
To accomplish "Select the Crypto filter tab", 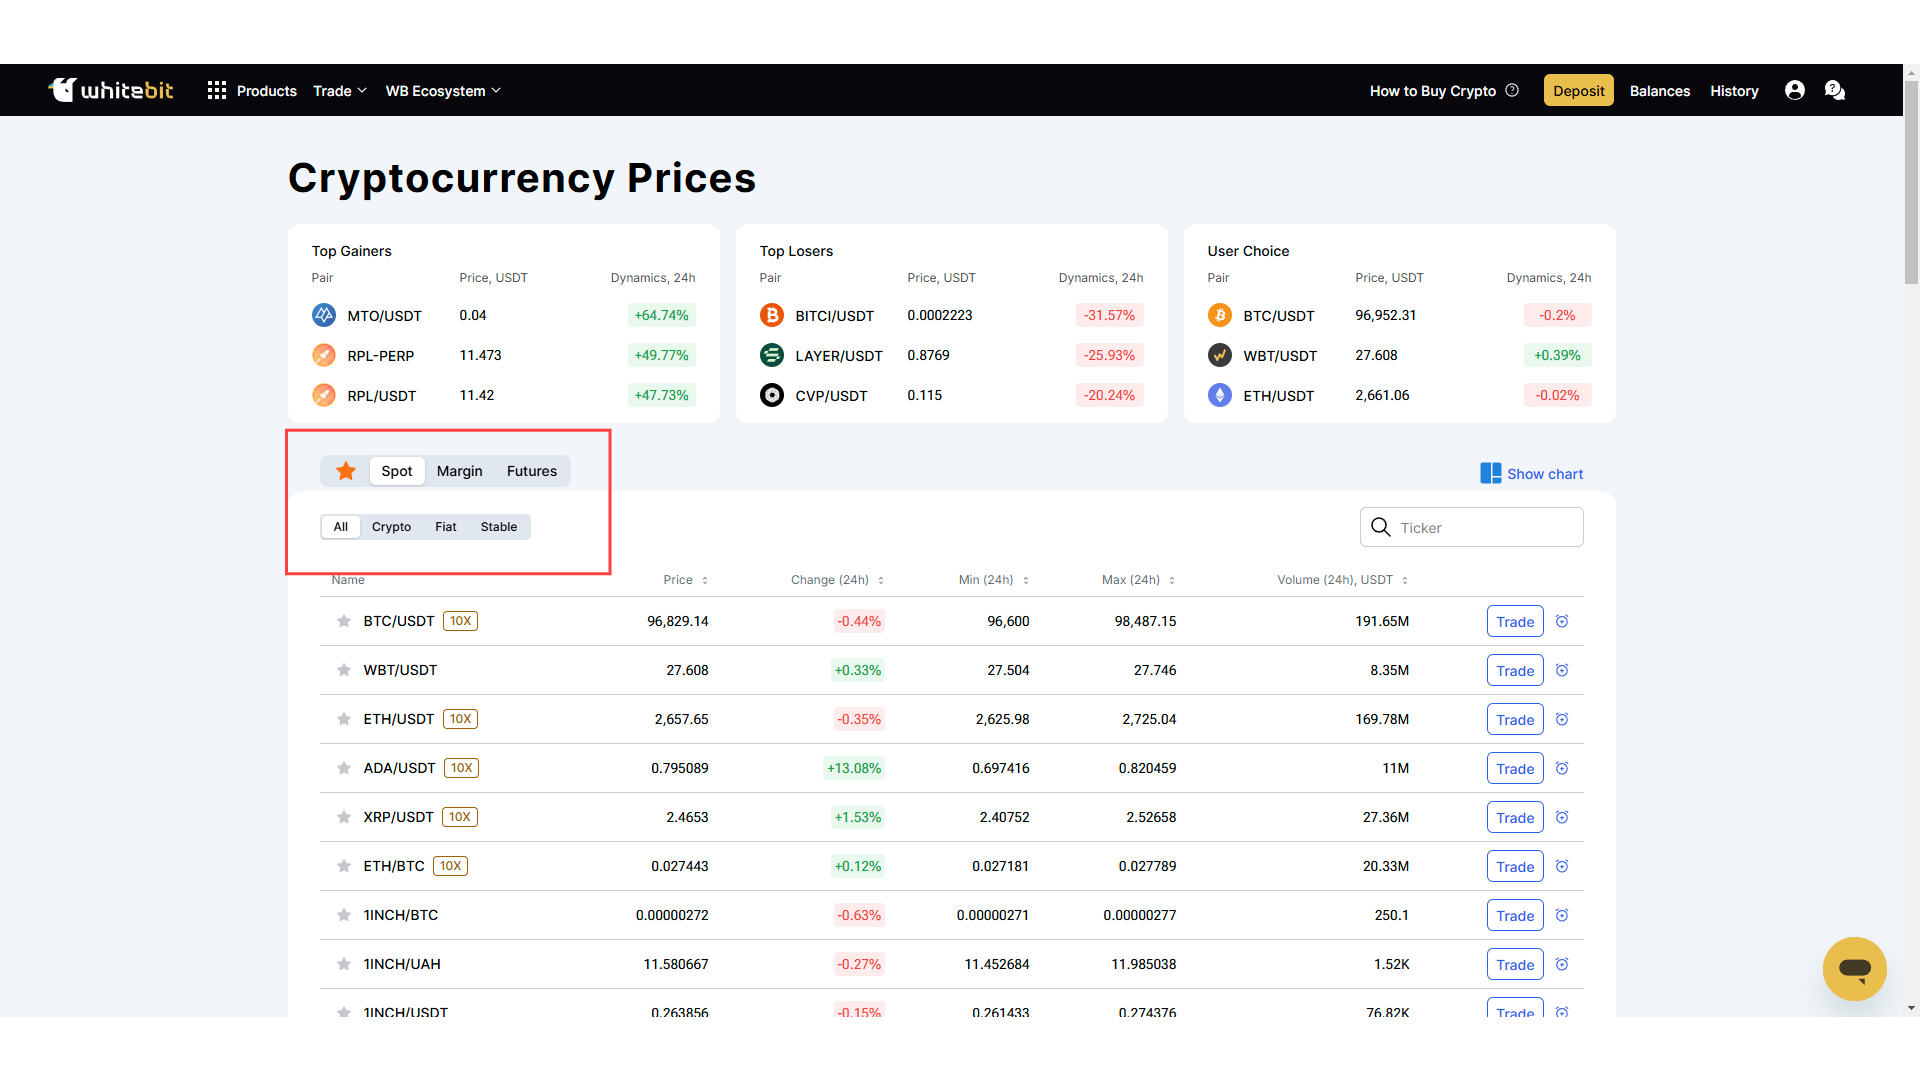I will [x=392, y=527].
